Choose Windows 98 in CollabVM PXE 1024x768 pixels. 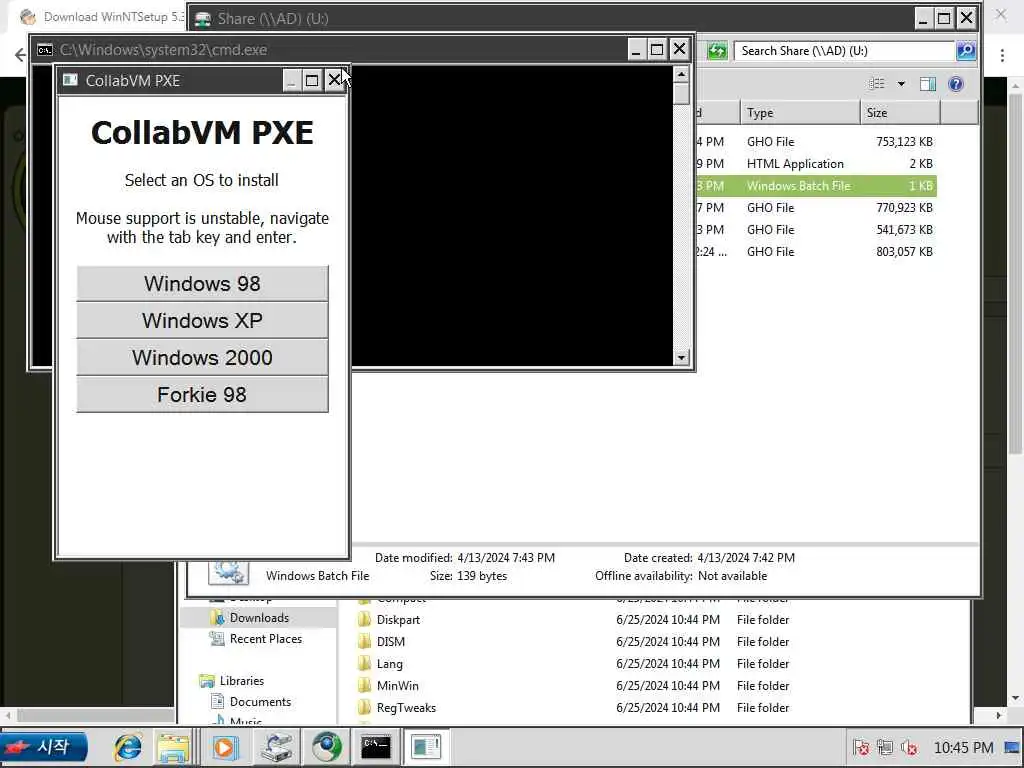point(202,283)
